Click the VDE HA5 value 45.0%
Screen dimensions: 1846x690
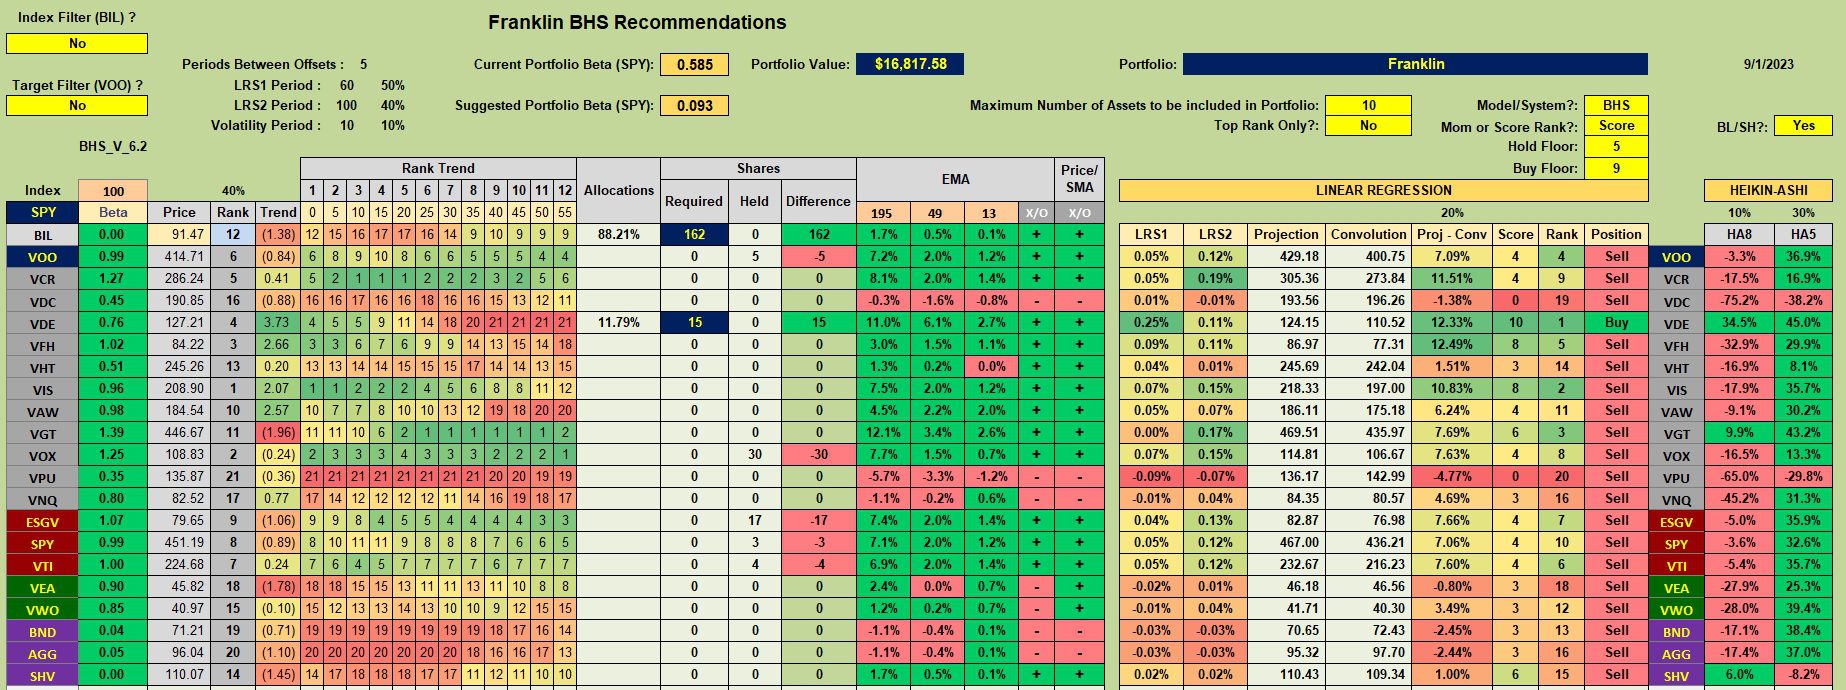coord(1803,323)
